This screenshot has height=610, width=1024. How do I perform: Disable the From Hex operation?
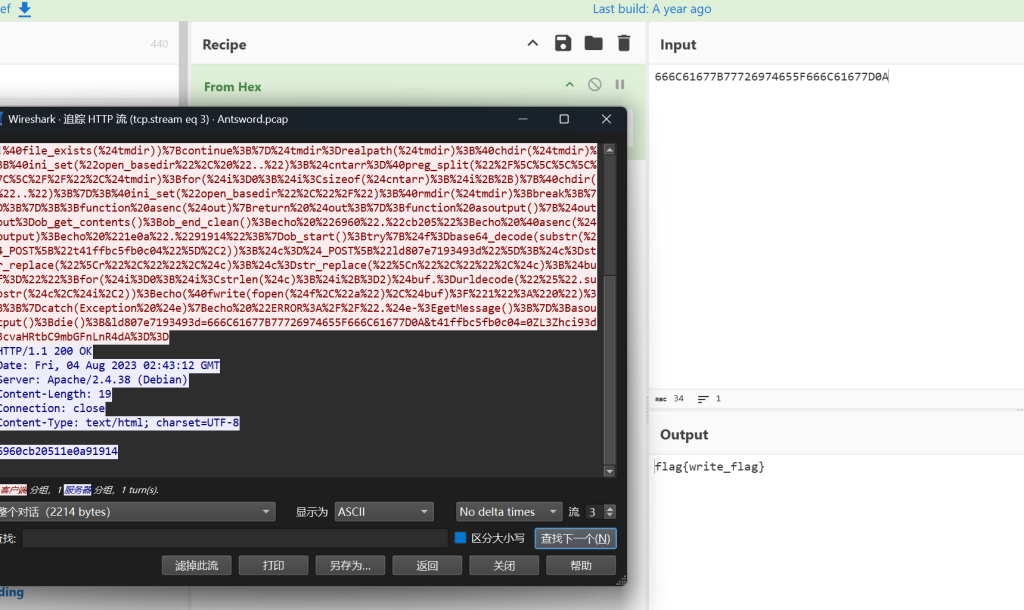pyautogui.click(x=595, y=86)
